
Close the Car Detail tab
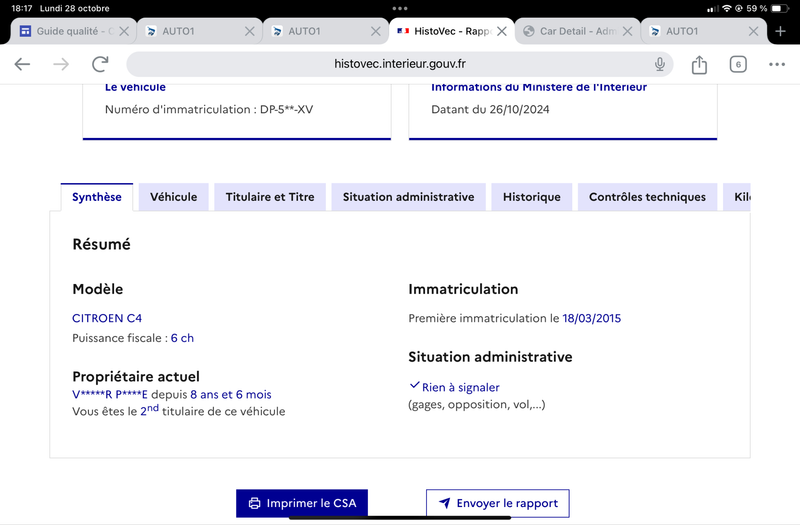(628, 31)
